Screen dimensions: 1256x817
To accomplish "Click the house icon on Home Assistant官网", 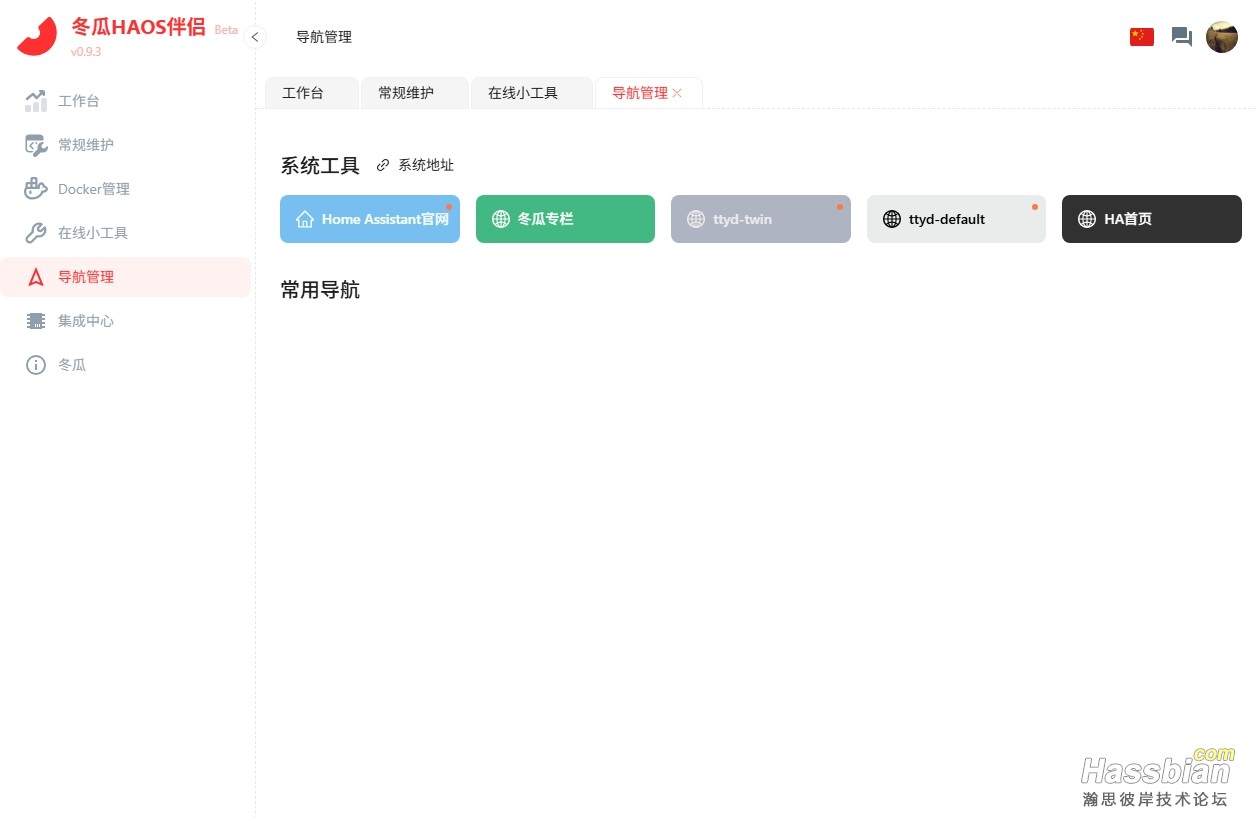I will point(305,219).
